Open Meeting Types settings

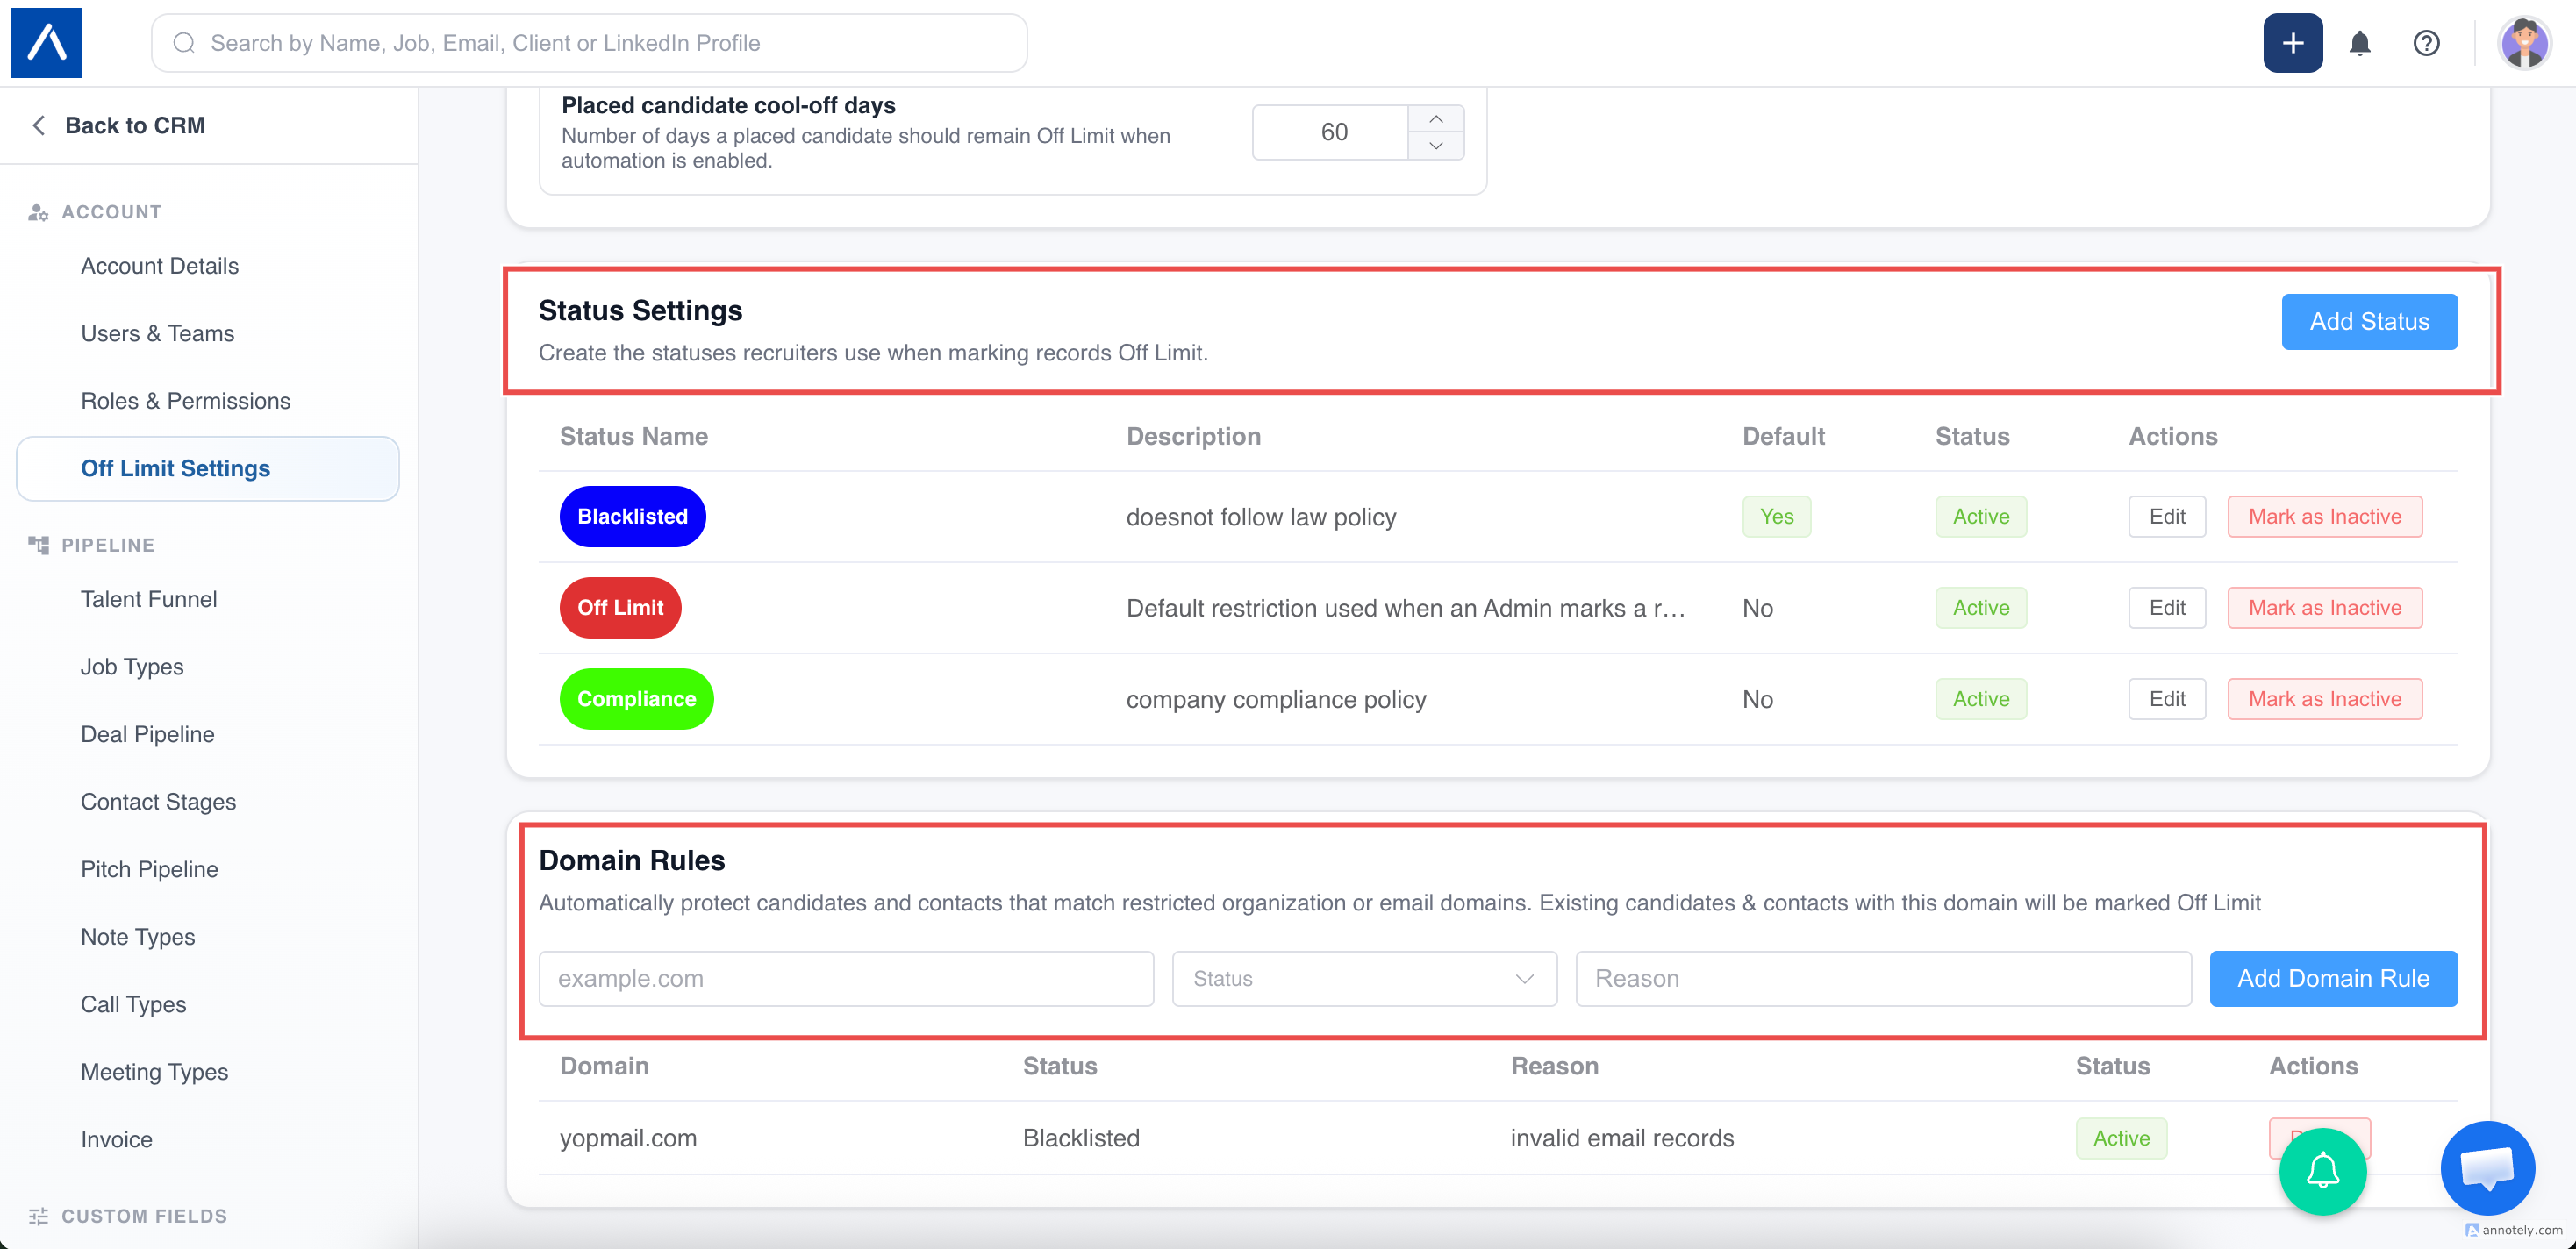pyautogui.click(x=155, y=1072)
